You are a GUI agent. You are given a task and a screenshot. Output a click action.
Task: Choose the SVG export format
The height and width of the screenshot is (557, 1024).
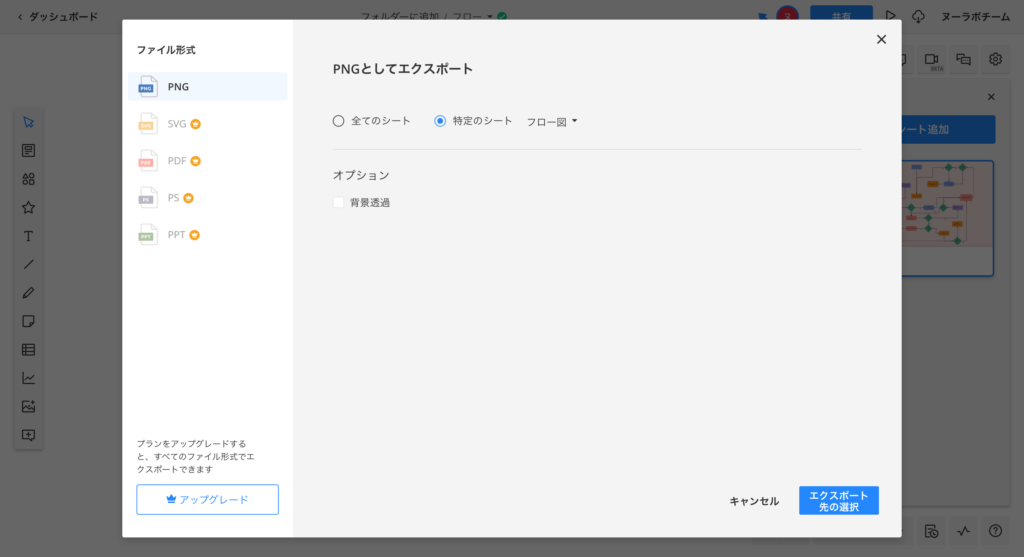coord(176,124)
